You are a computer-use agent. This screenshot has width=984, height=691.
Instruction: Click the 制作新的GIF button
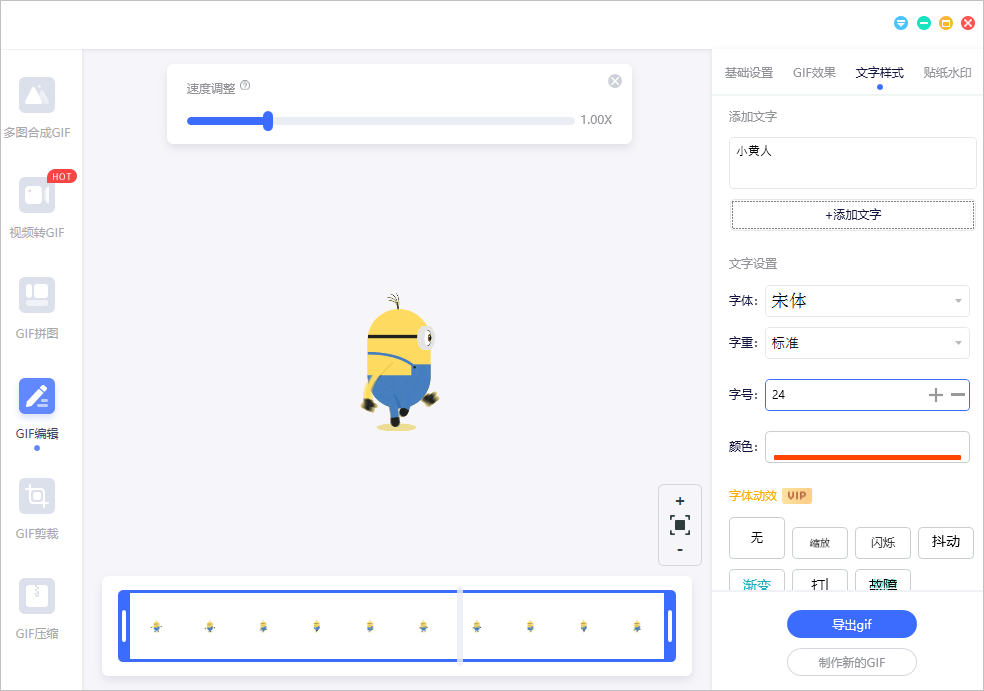pos(852,662)
